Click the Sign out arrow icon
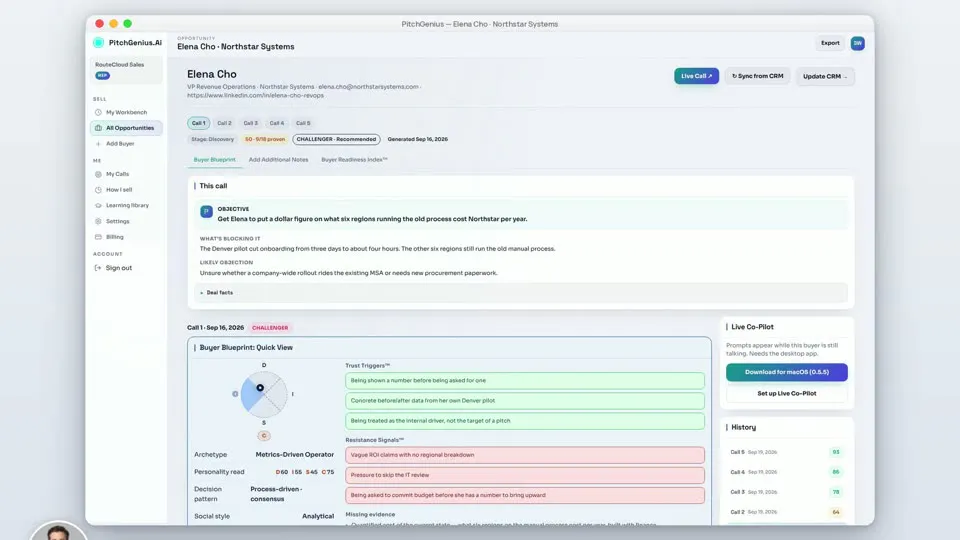This screenshot has width=960, height=540. [x=98, y=268]
